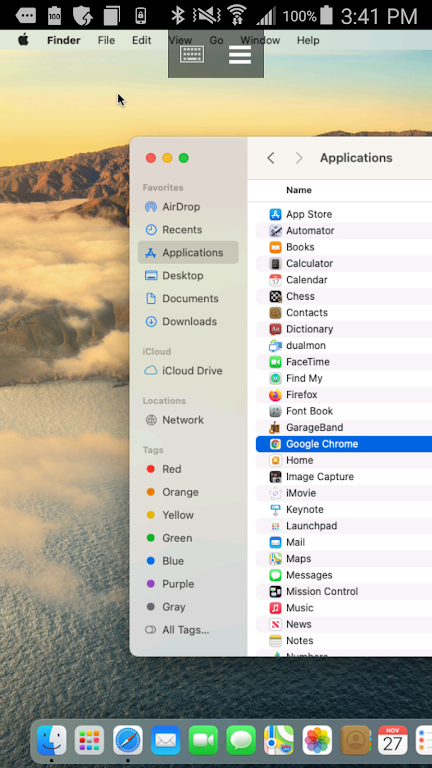The image size is (432, 768).
Task: Select Documents in sidebar
Action: click(188, 299)
